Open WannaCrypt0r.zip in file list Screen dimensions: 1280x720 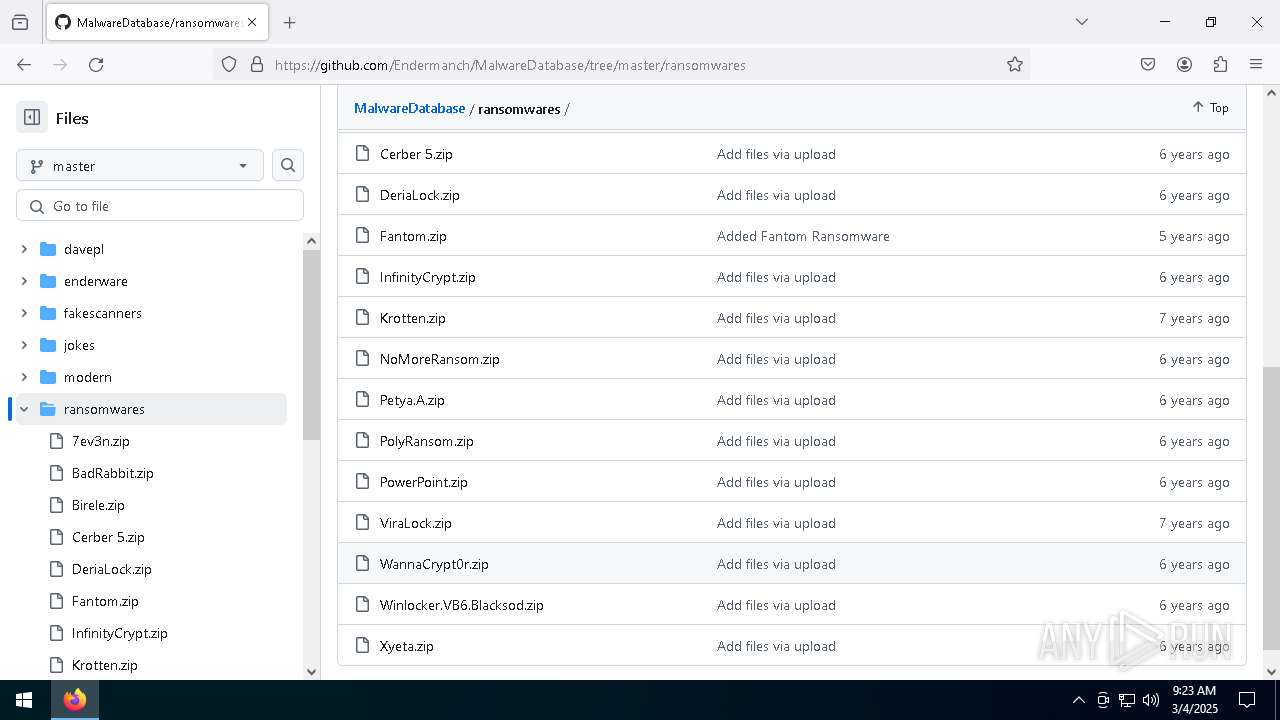(x=434, y=564)
